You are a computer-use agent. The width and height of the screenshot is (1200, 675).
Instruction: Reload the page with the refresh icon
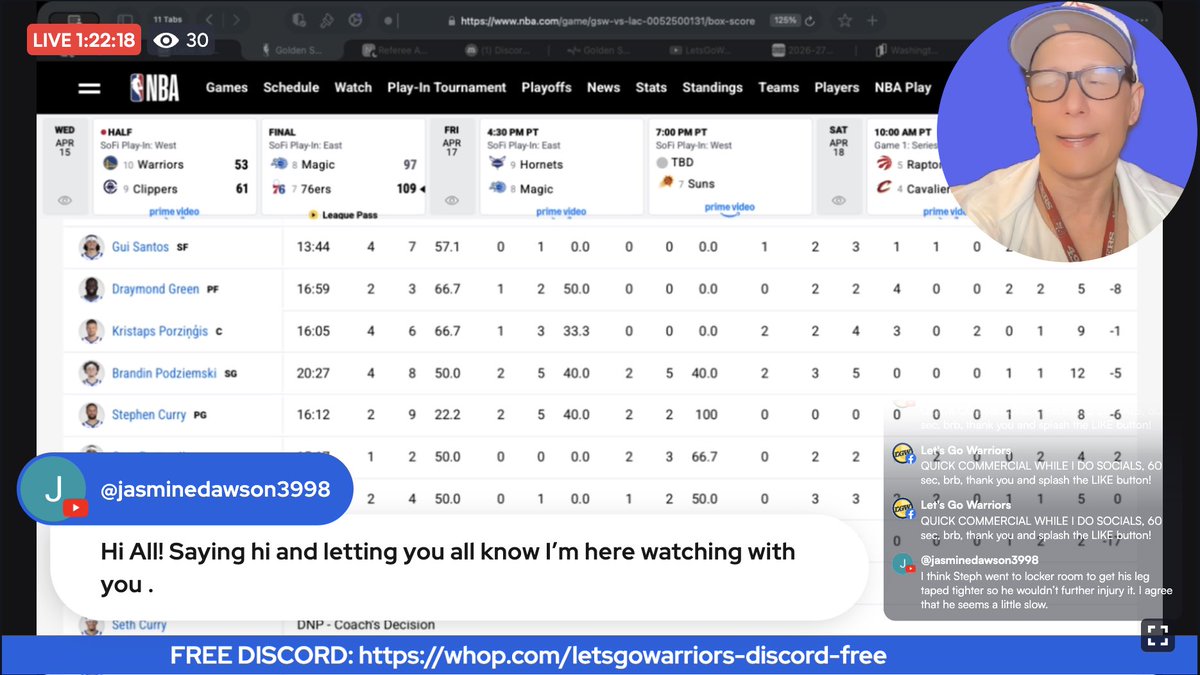click(809, 20)
